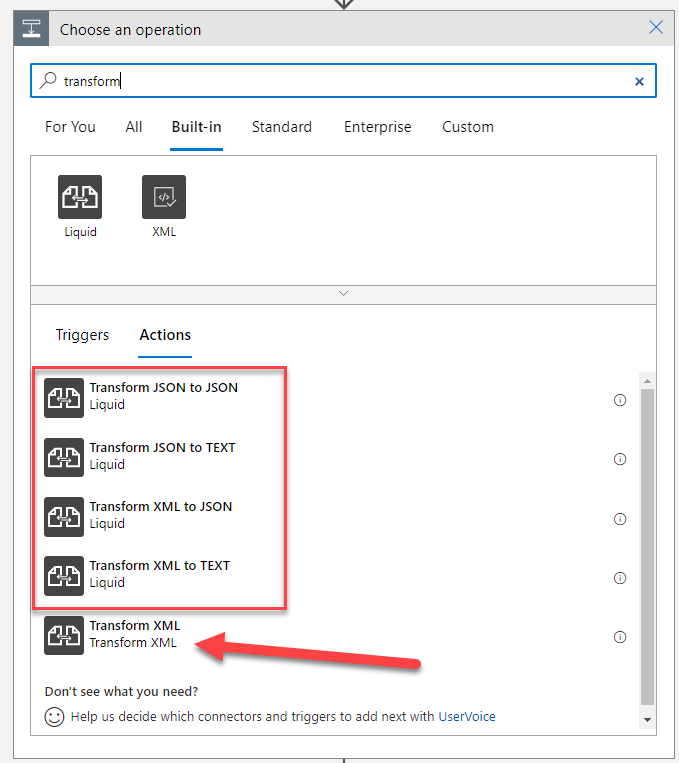
Task: Select the XML connector icon
Action: point(164,197)
